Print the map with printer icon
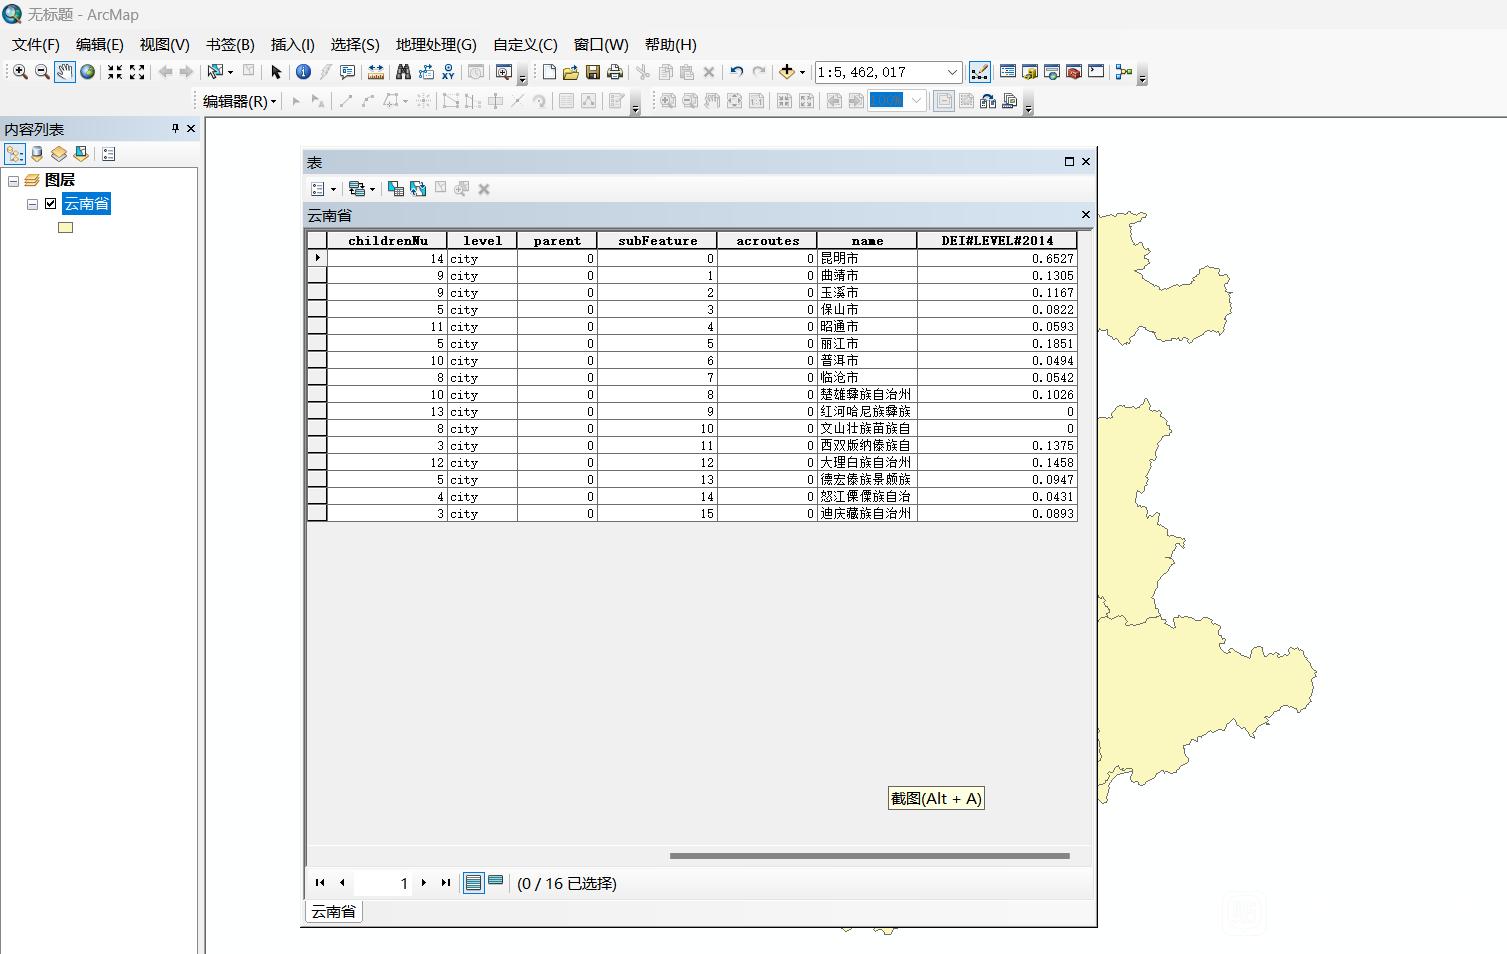 [615, 72]
